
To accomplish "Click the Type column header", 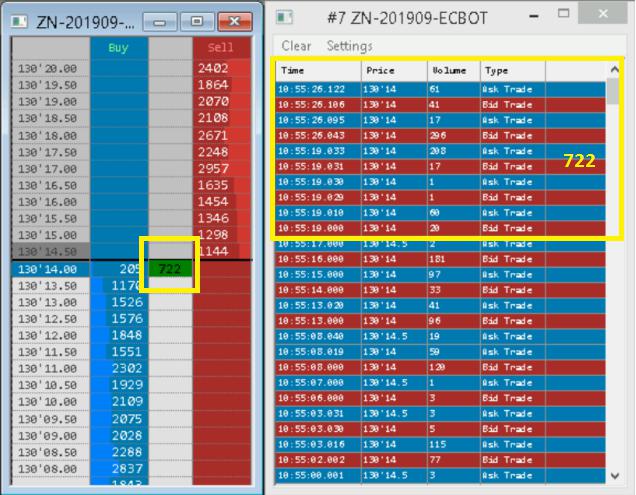I will 513,71.
